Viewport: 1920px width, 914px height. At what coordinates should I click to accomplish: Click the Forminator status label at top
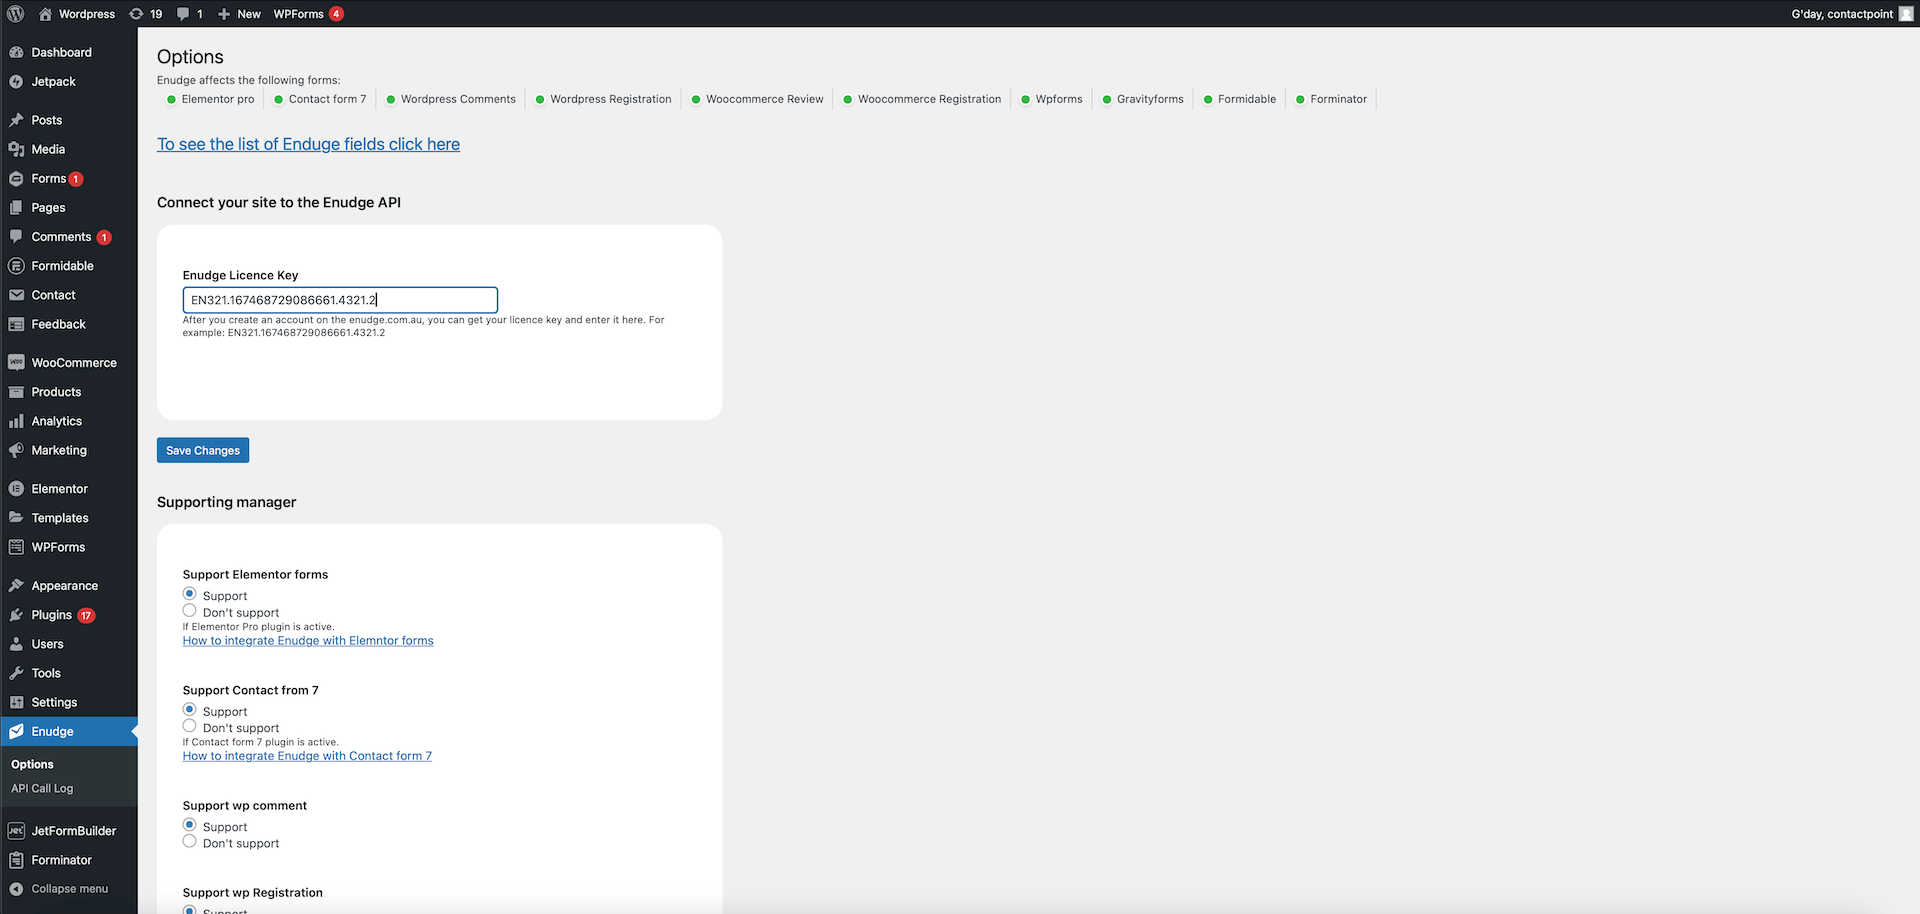pos(1338,99)
